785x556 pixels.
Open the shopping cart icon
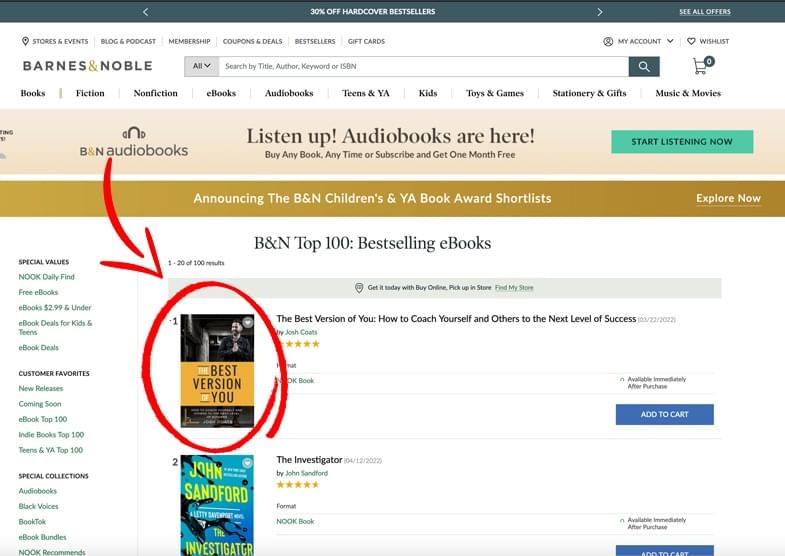[x=702, y=66]
